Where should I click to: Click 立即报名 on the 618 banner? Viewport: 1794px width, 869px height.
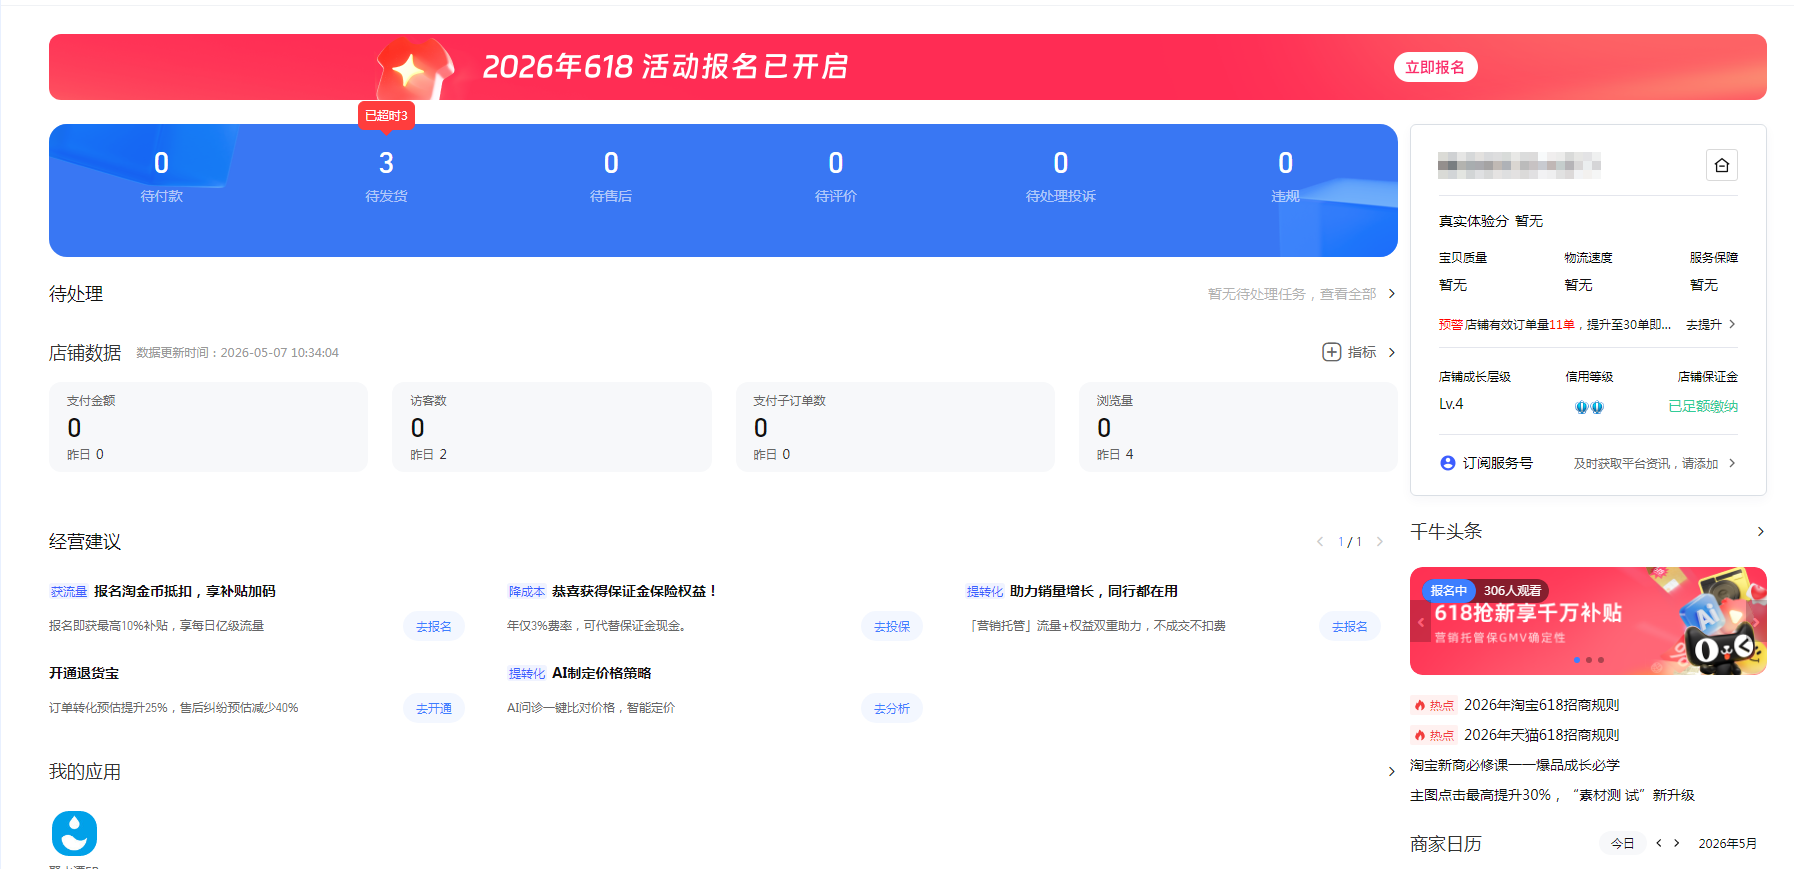coord(1435,67)
